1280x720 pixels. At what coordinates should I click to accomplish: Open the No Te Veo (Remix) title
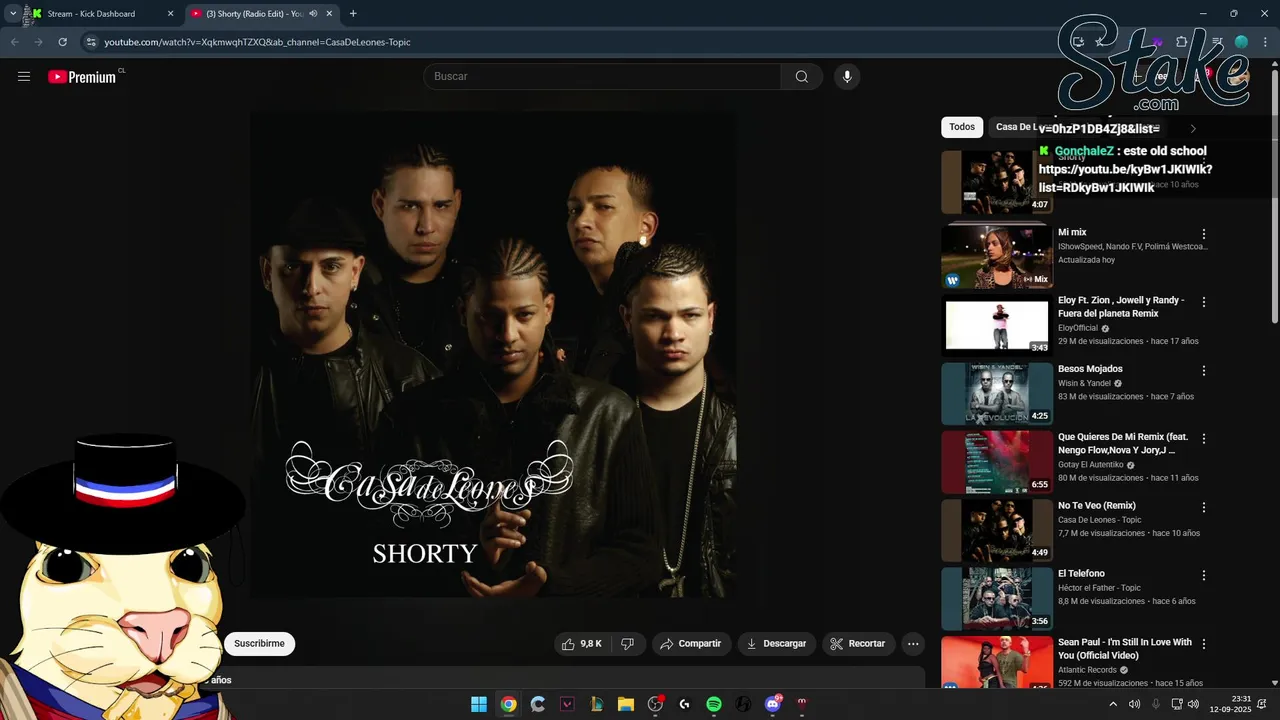[x=1097, y=506]
